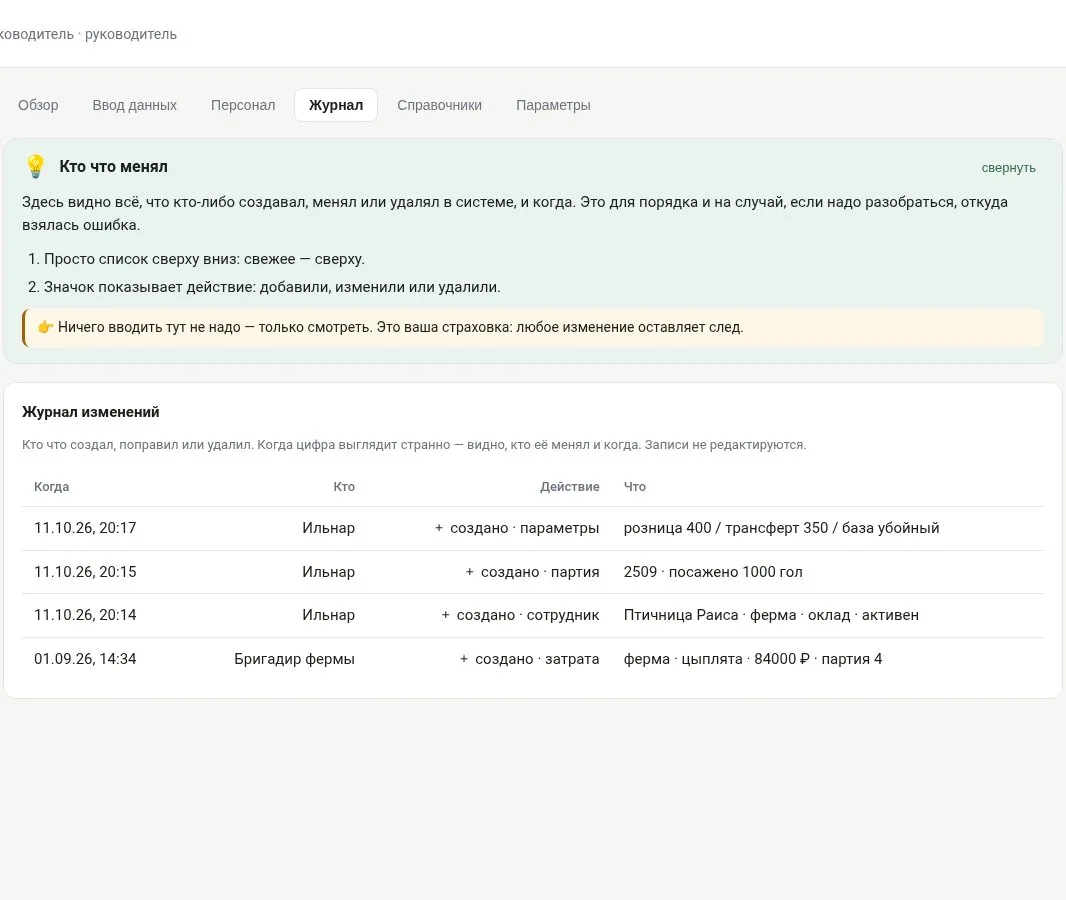Click the list item Просто список сверху вниз
Screen dimensions: 1066x900
[x=204, y=259]
